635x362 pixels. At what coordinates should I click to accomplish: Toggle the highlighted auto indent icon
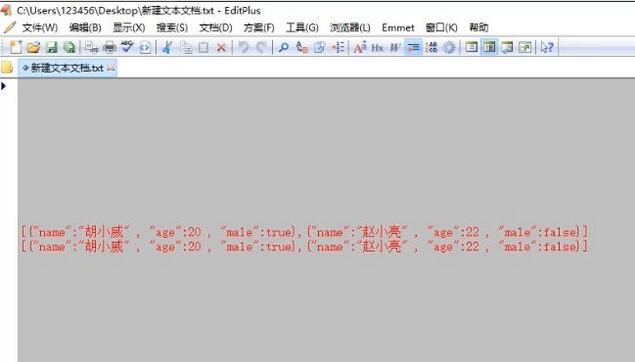[413, 47]
